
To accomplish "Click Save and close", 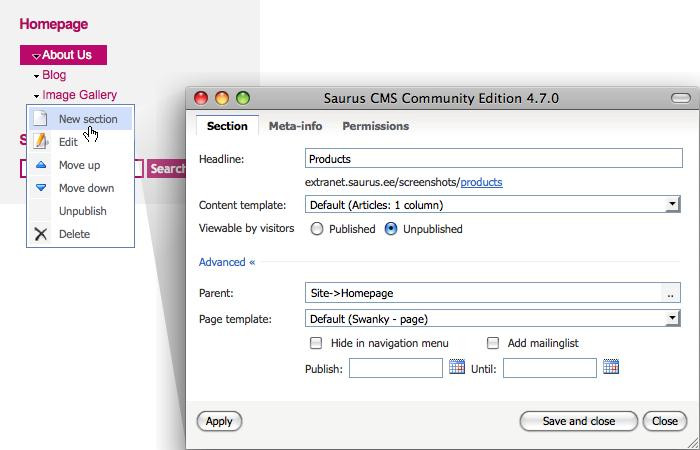I will pyautogui.click(x=579, y=421).
